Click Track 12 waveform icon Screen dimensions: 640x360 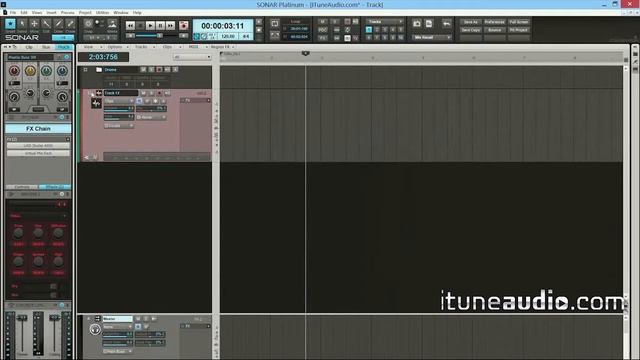coord(96,104)
